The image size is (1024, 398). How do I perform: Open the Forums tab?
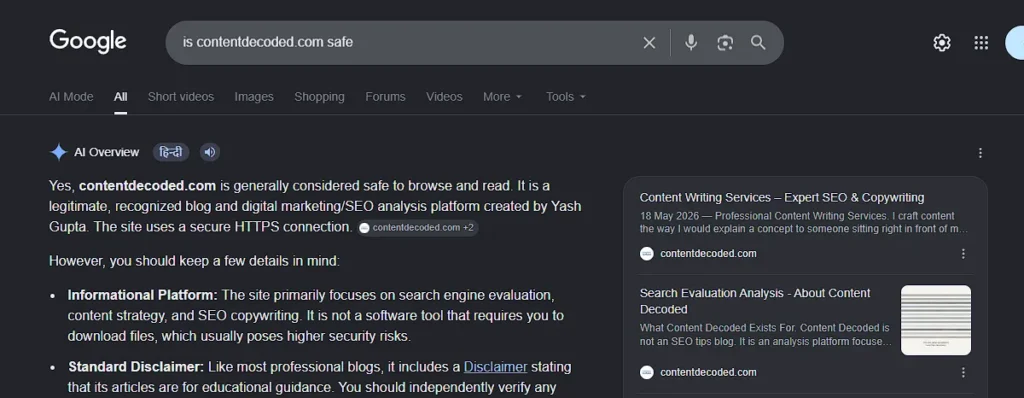[x=385, y=97]
